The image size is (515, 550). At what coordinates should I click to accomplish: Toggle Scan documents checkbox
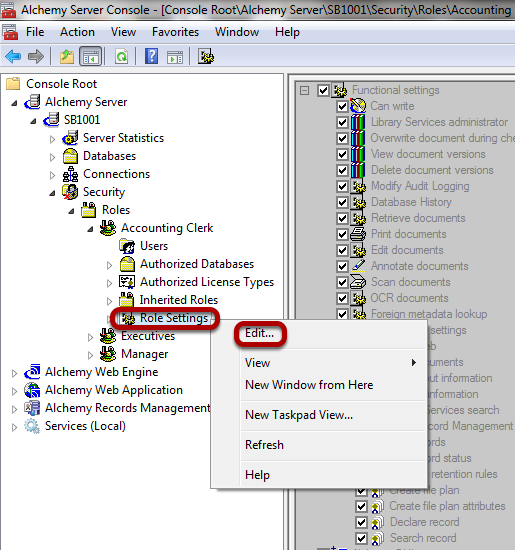click(x=342, y=282)
